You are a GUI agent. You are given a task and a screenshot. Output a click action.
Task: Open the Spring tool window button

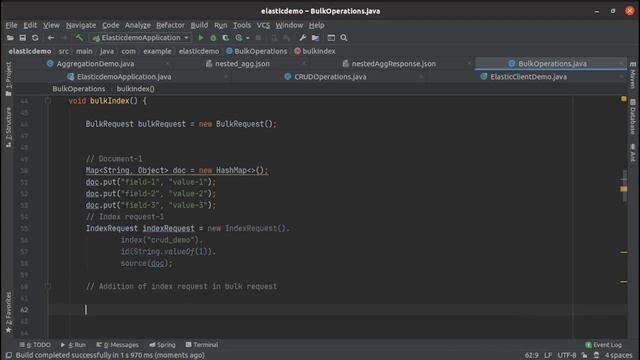[x=162, y=345]
